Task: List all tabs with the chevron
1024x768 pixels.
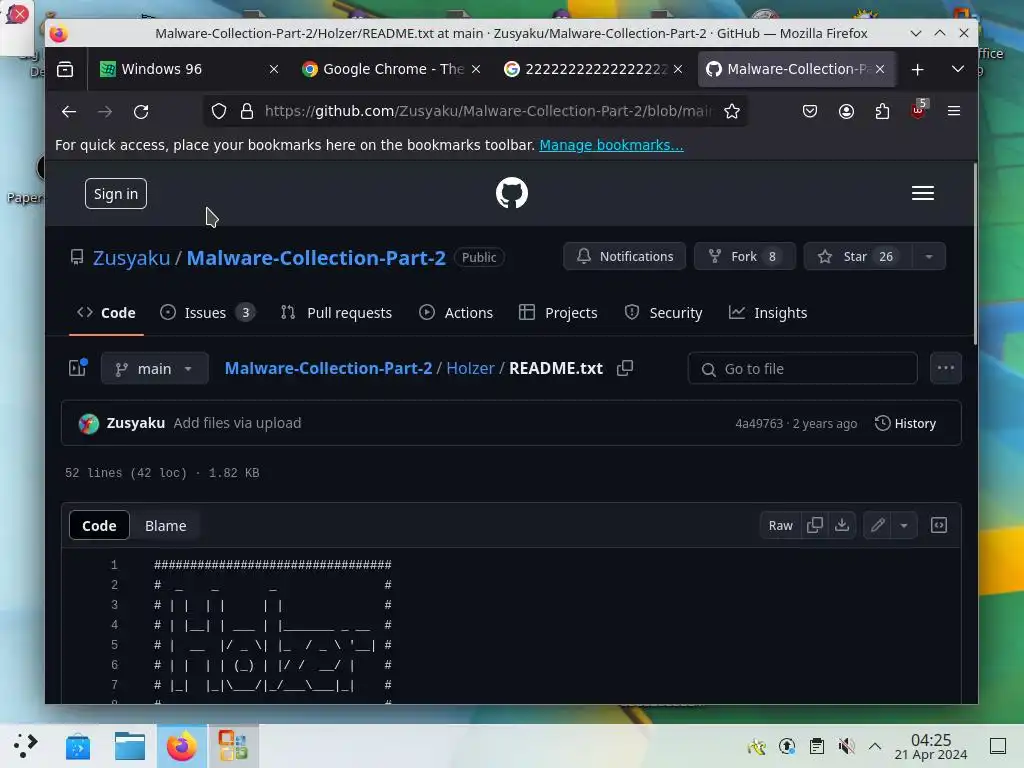Action: [x=958, y=69]
